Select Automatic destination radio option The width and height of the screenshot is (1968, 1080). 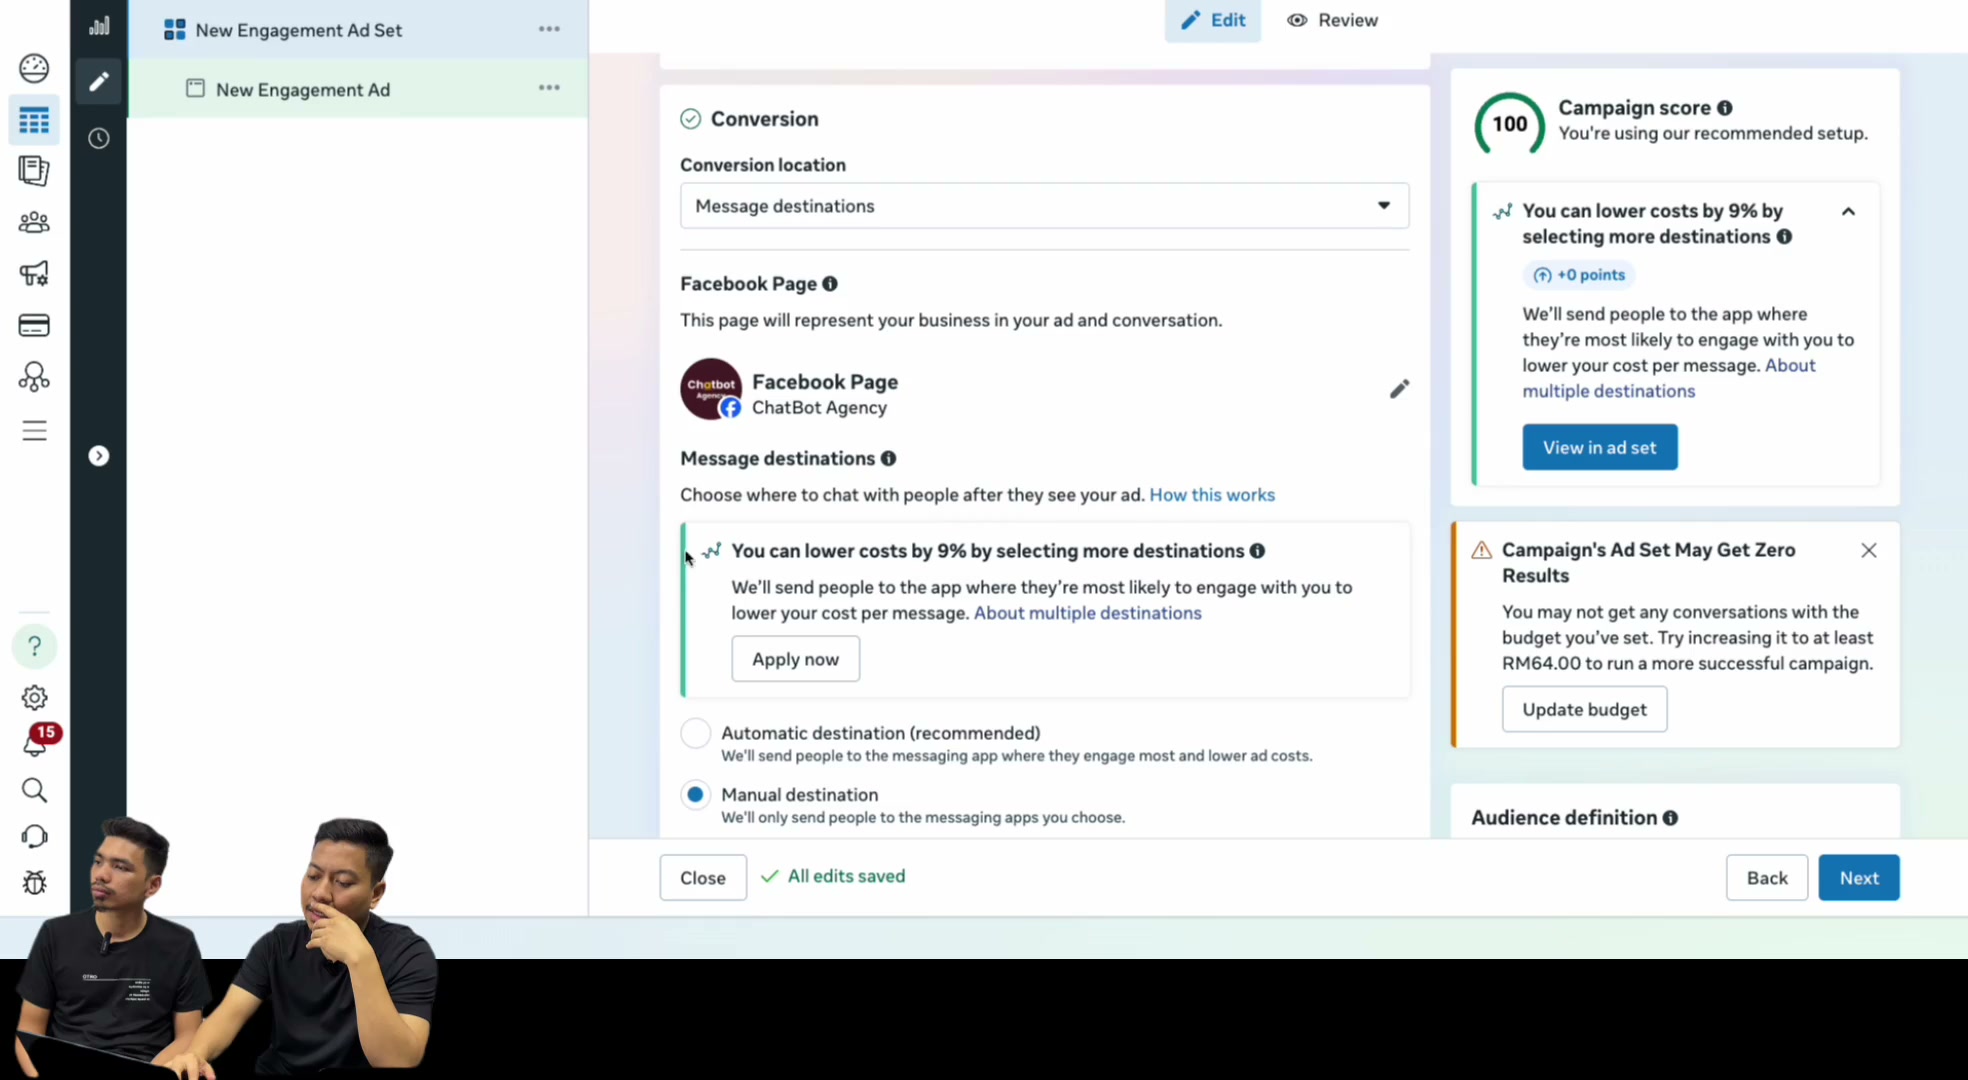695,733
